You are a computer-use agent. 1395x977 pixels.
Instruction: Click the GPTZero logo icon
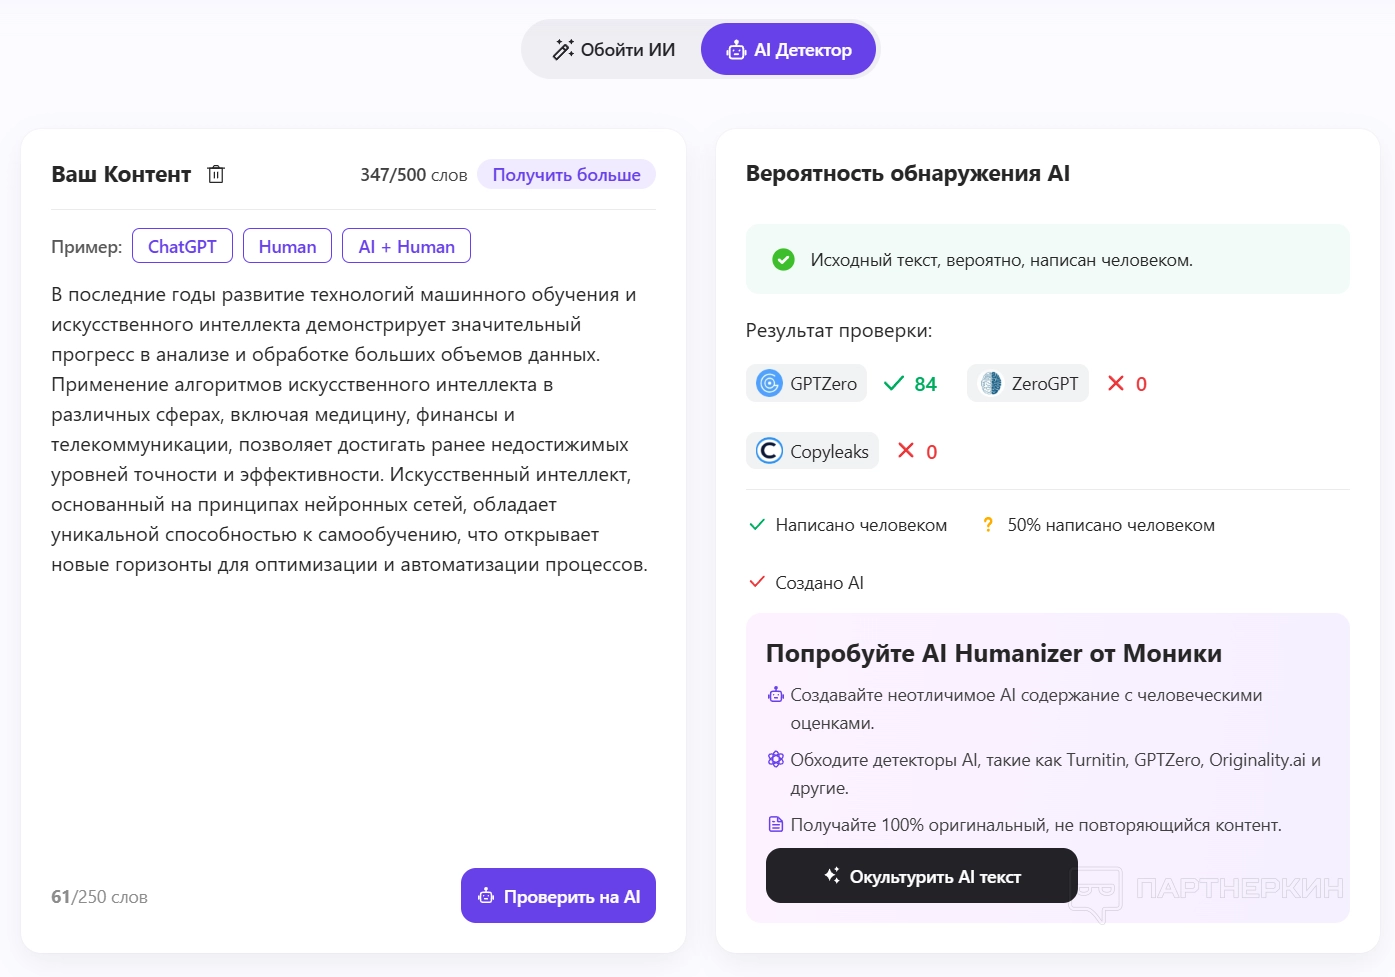[769, 383]
